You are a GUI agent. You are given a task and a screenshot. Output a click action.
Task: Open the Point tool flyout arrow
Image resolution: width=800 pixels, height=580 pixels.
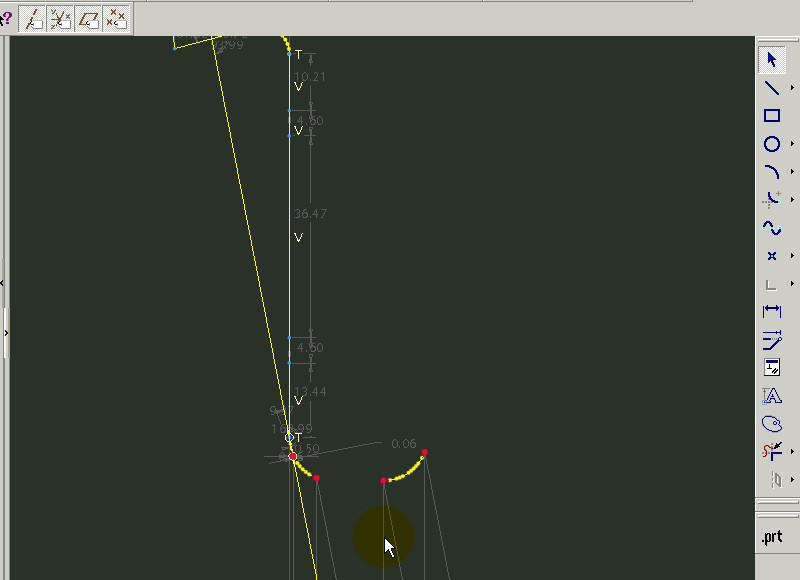pyautogui.click(x=792, y=256)
